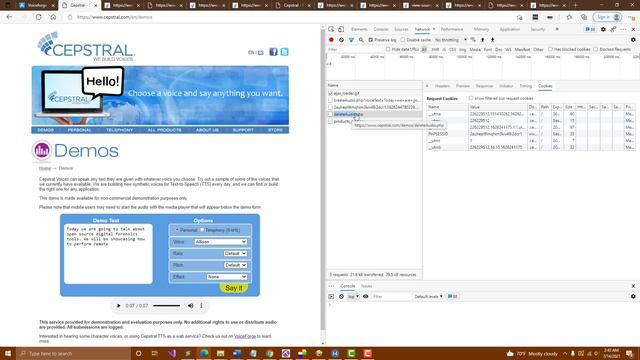Open console context 'top' dropdown
The image size is (640, 360).
pyautogui.click(x=353, y=297)
